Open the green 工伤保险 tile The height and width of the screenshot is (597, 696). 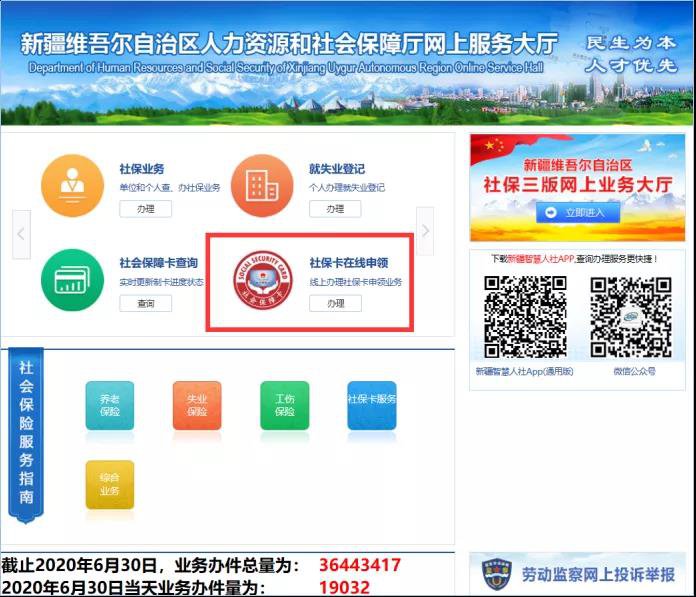click(x=285, y=405)
